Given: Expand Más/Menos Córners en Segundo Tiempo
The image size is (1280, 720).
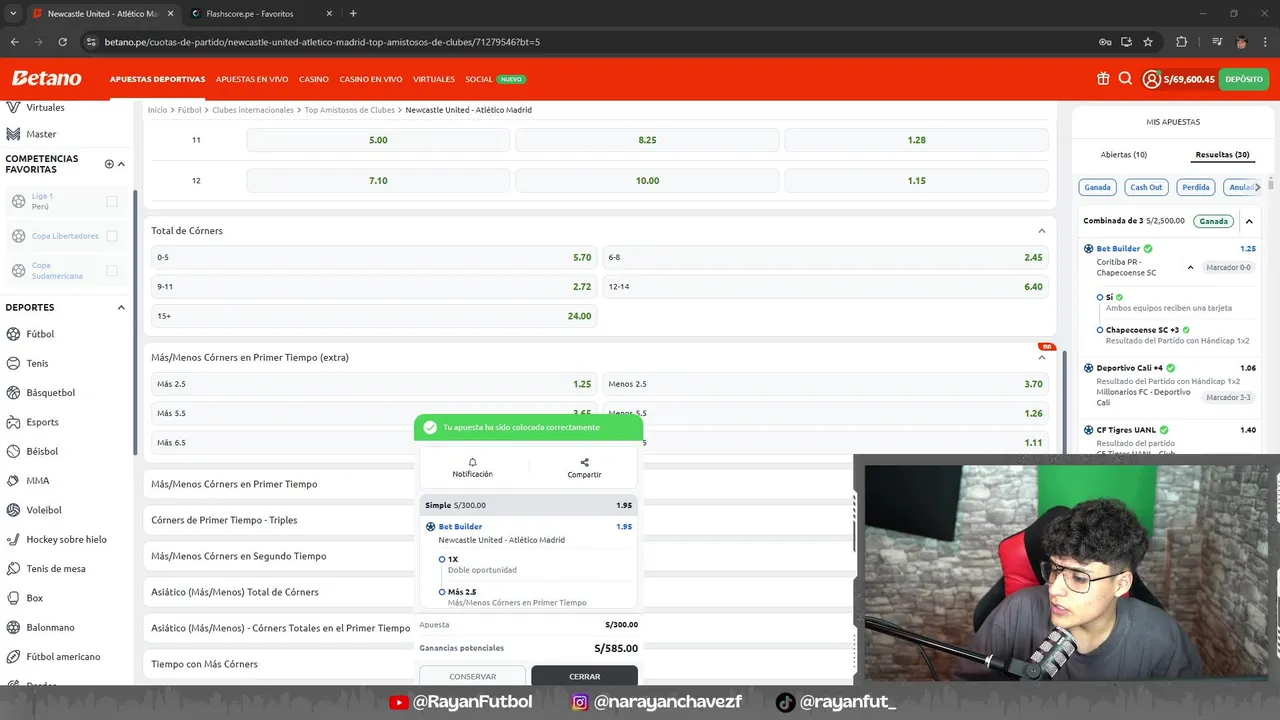Looking at the screenshot, I should coord(239,556).
